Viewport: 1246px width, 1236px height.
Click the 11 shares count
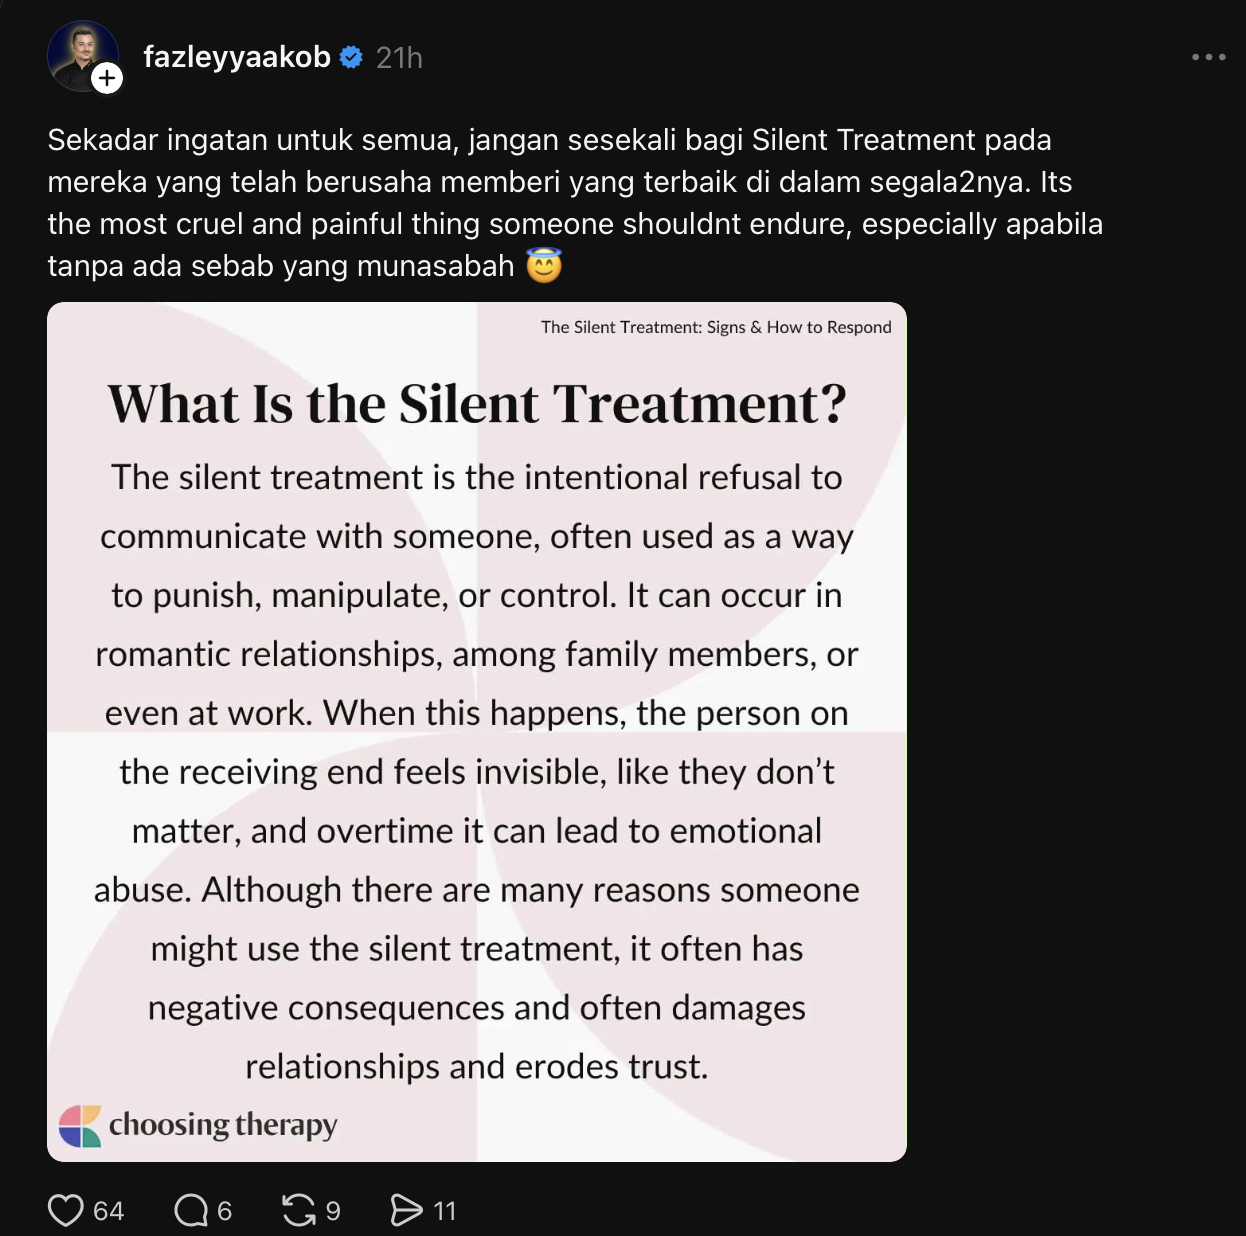click(445, 1211)
